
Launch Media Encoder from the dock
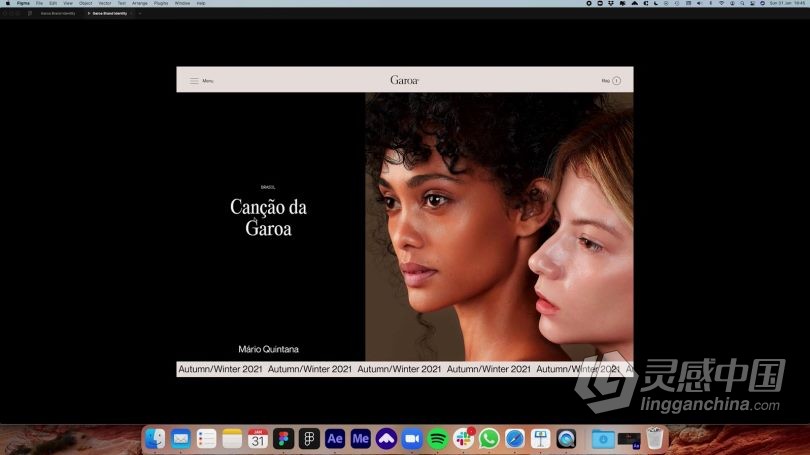tap(361, 439)
